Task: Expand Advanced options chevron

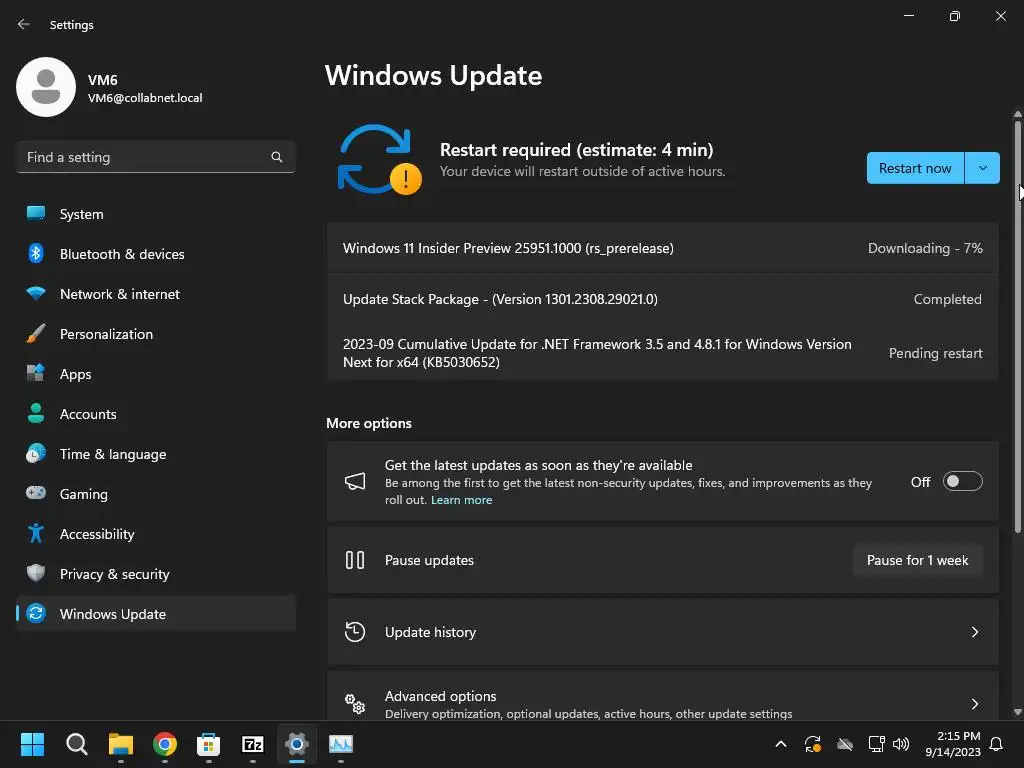Action: 974,704
